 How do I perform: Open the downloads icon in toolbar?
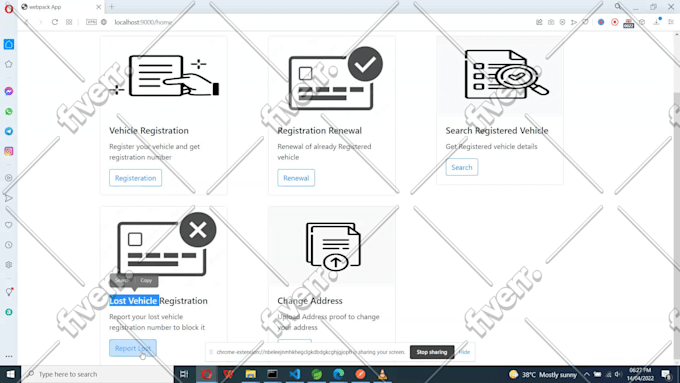click(x=657, y=22)
